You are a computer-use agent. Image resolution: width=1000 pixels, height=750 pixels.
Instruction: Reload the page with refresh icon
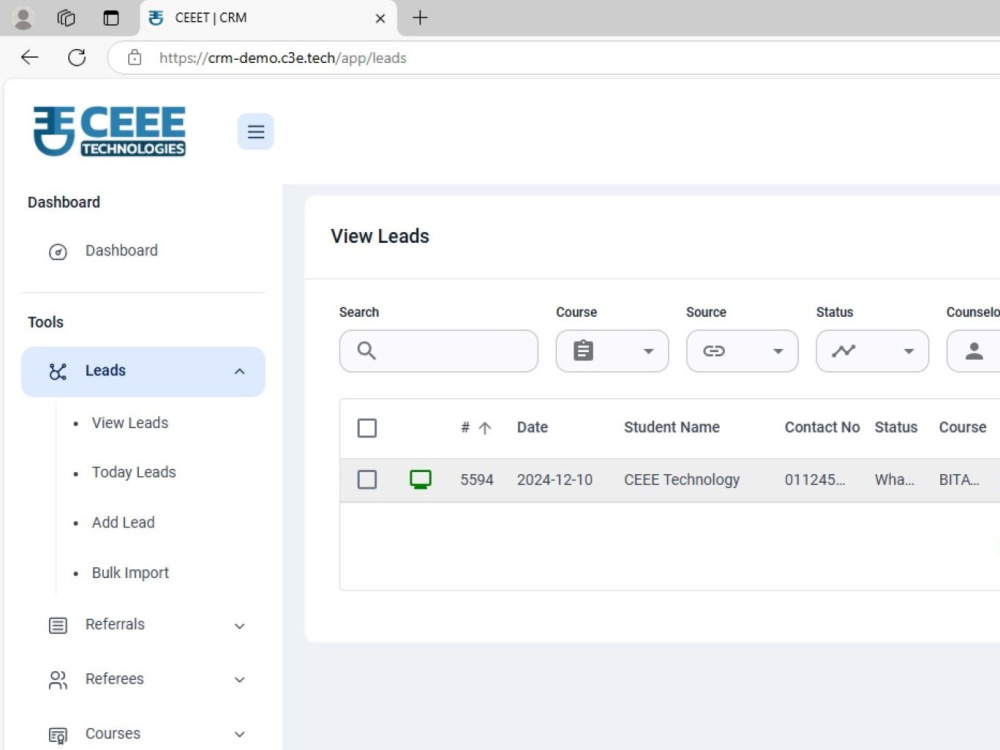77,57
